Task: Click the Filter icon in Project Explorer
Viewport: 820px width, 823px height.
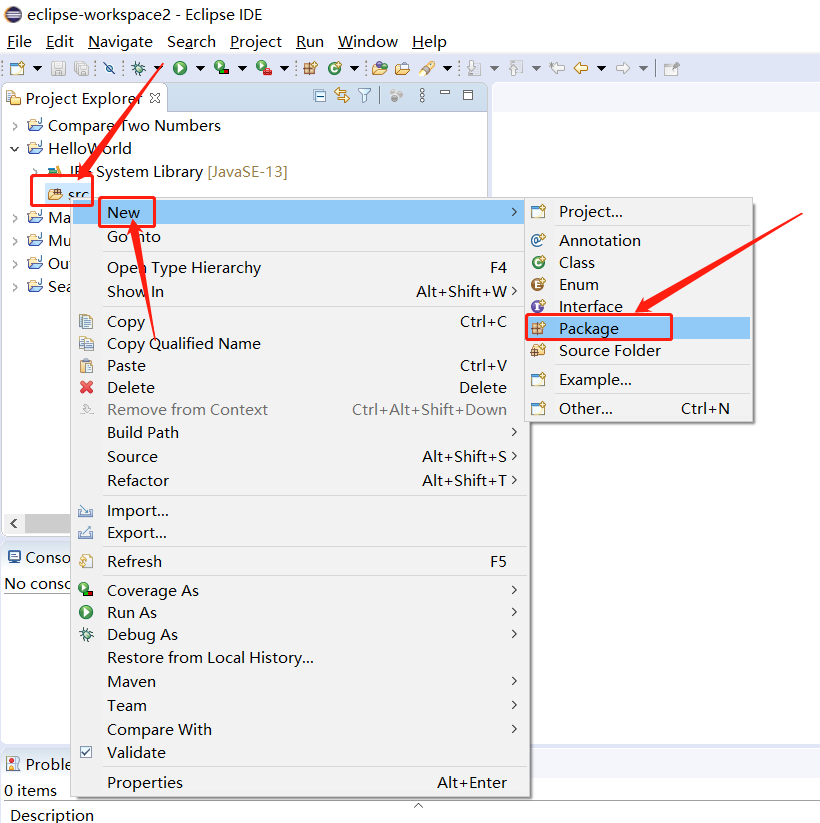Action: (x=364, y=96)
